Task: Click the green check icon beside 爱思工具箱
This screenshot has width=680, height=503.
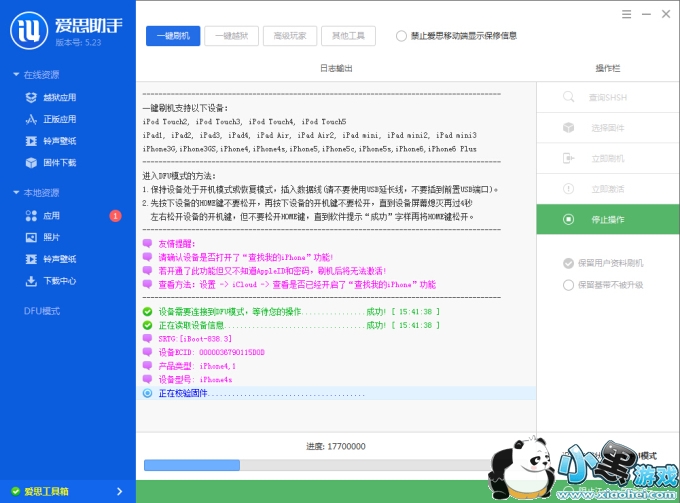Action: click(16, 491)
